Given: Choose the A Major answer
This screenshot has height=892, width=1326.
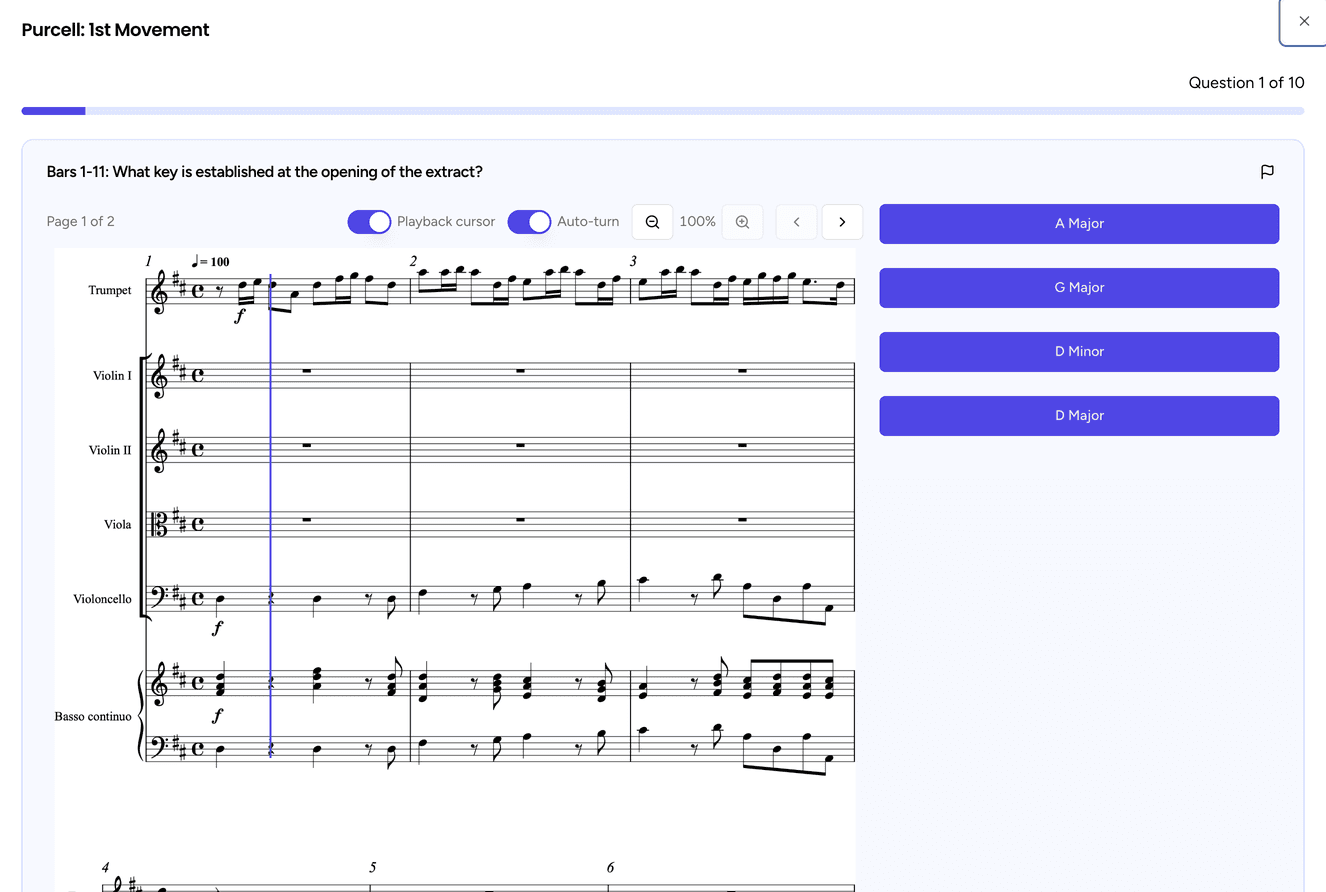Looking at the screenshot, I should coord(1079,224).
